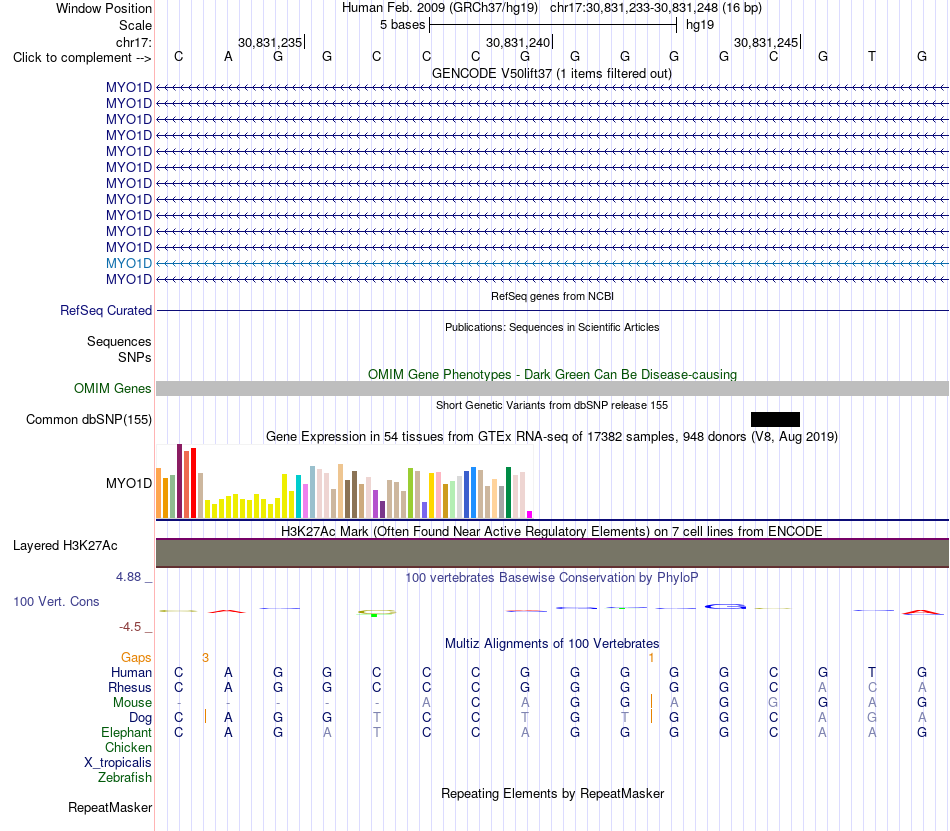Click the orange 'Gaps' row label
The height and width of the screenshot is (831, 950).
pyautogui.click(x=136, y=657)
